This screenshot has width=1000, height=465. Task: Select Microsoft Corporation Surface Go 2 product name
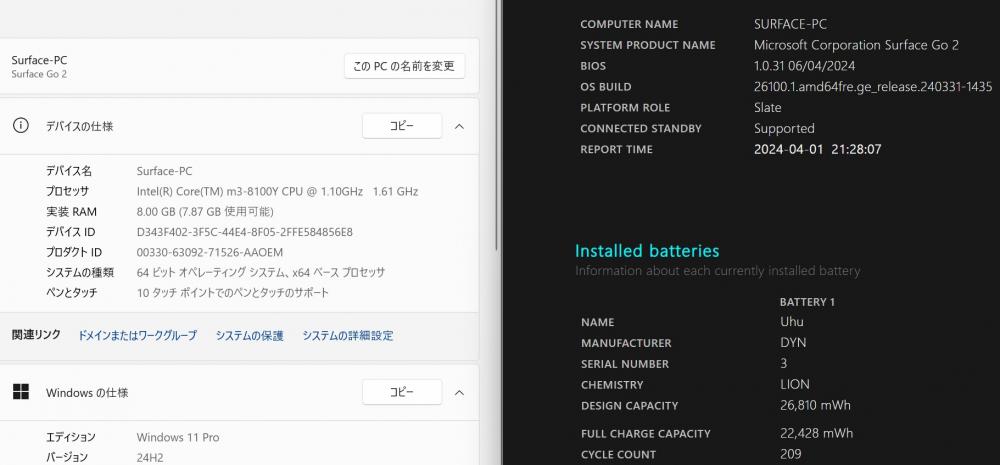pyautogui.click(x=856, y=45)
